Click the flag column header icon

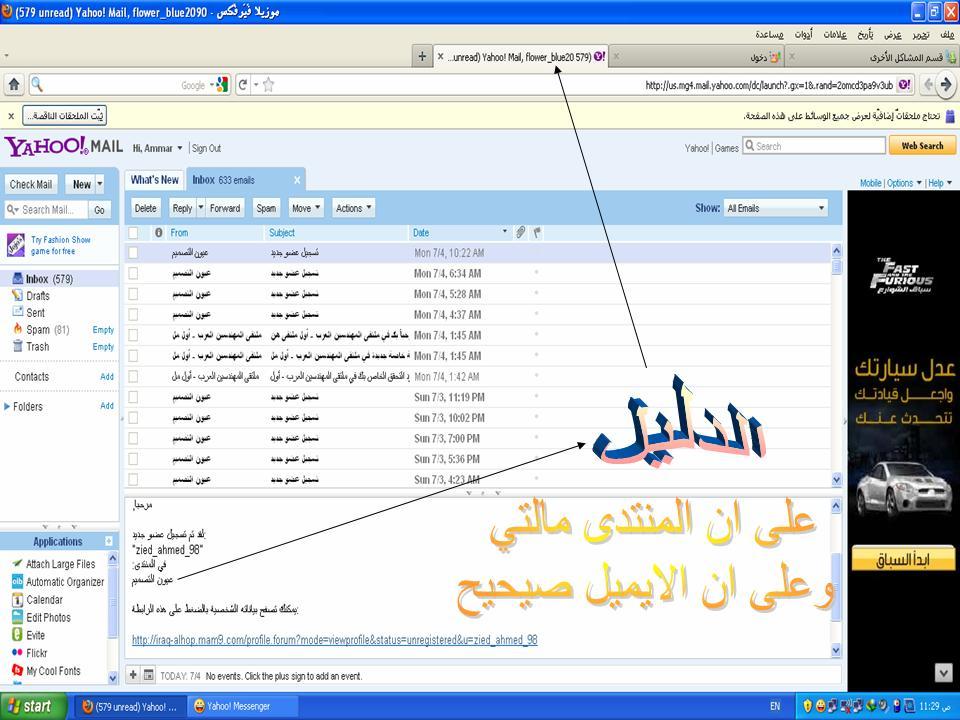537,233
